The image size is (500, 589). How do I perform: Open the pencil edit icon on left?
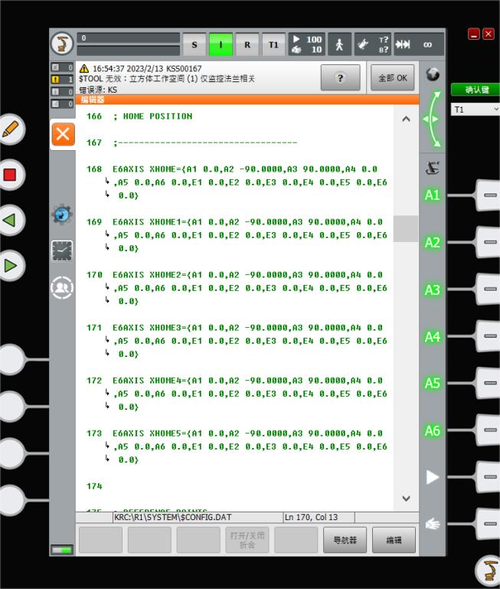[x=11, y=129]
